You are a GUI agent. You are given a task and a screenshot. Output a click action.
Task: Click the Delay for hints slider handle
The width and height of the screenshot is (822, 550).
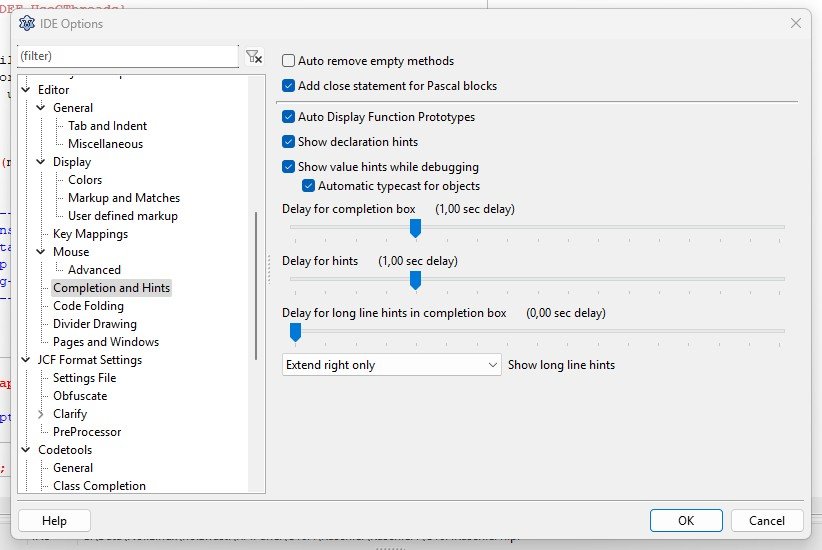415,280
